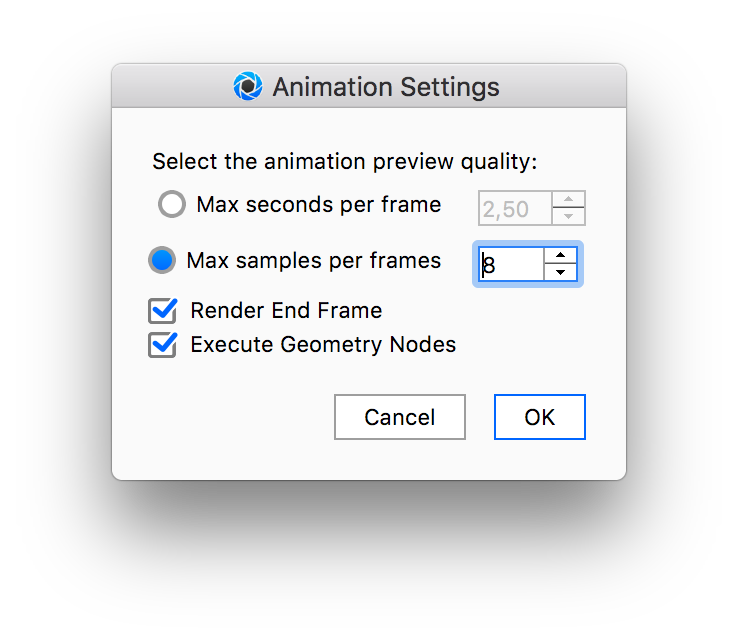Click down arrow of seconds per frame stepper
738x640 pixels.
pyautogui.click(x=569, y=216)
